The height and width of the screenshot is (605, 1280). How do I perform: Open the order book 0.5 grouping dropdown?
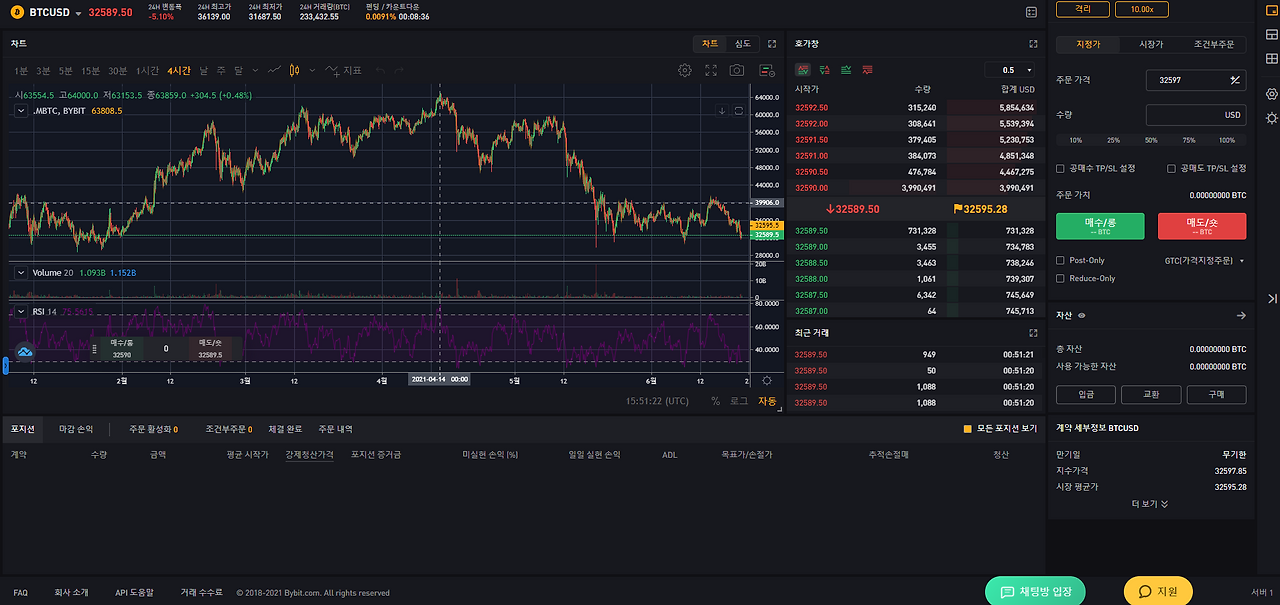(1010, 70)
